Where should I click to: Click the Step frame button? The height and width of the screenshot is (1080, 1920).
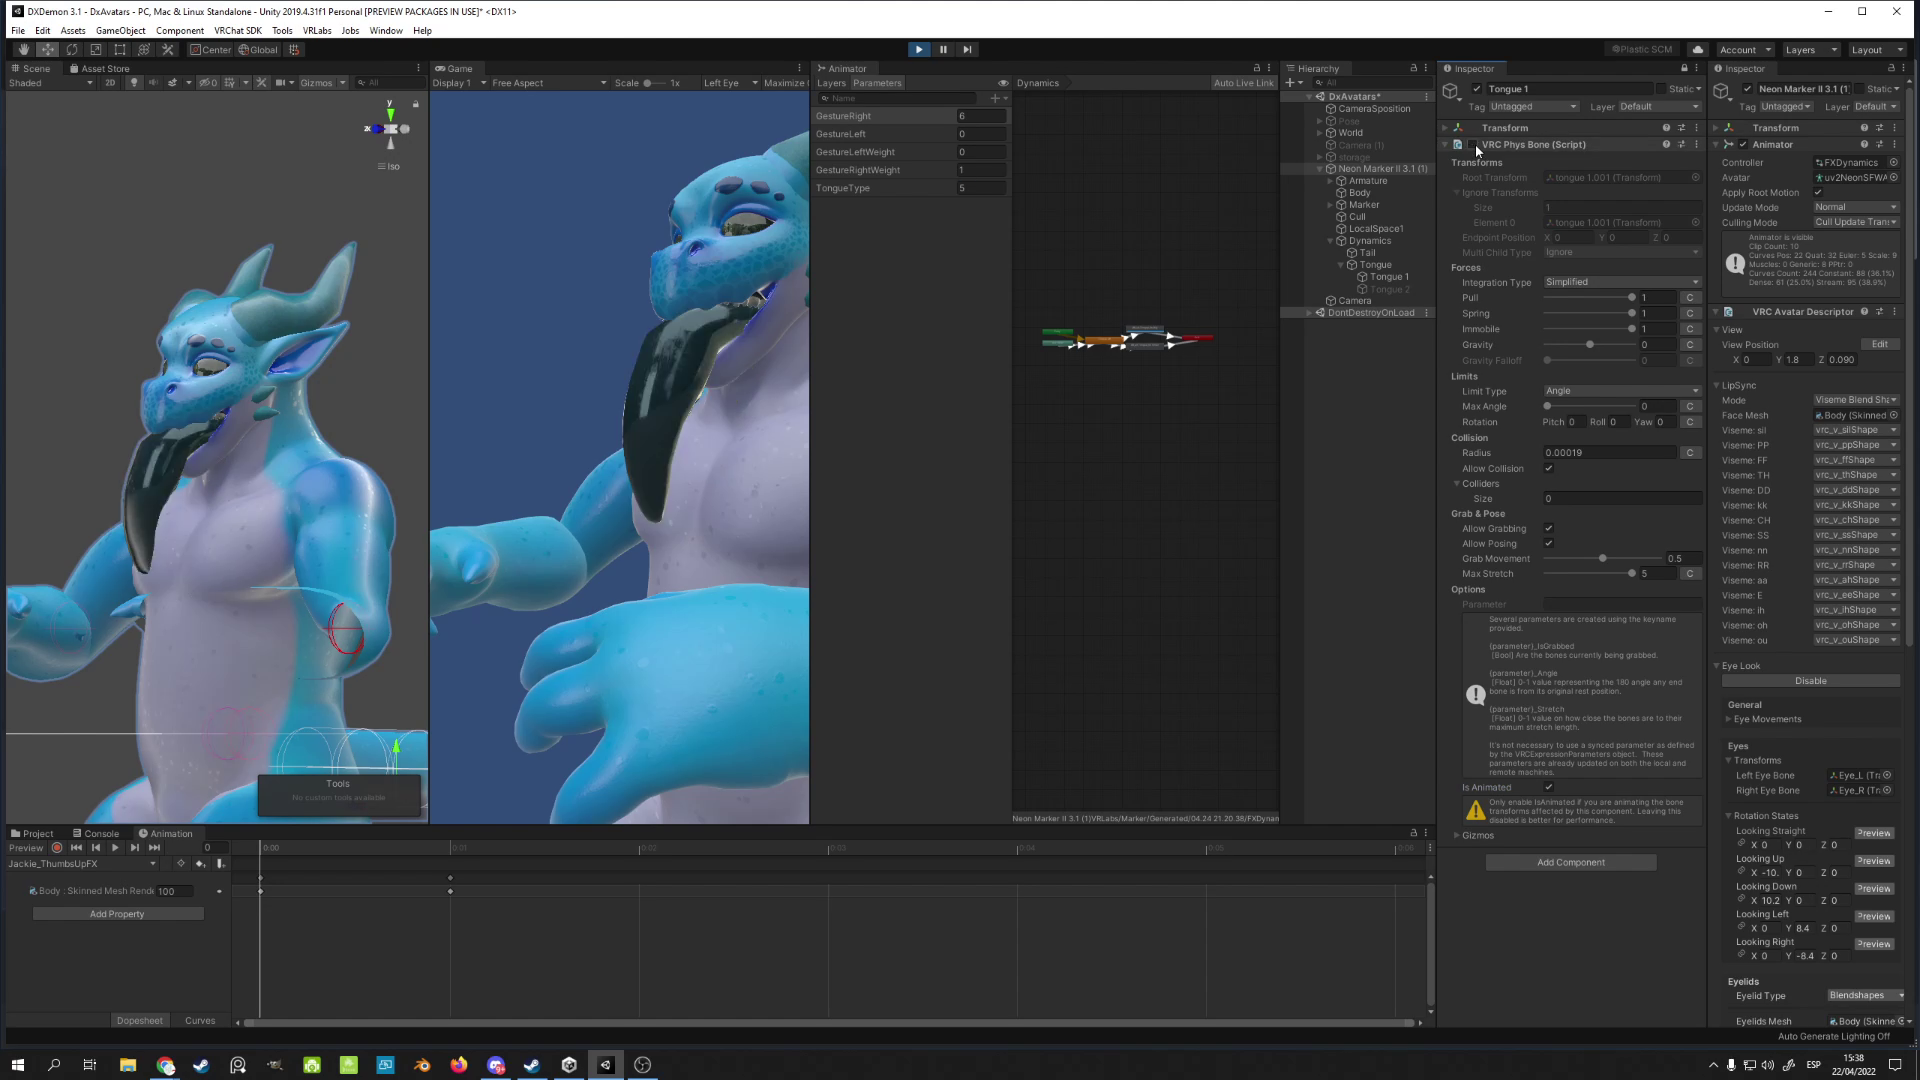click(x=967, y=49)
